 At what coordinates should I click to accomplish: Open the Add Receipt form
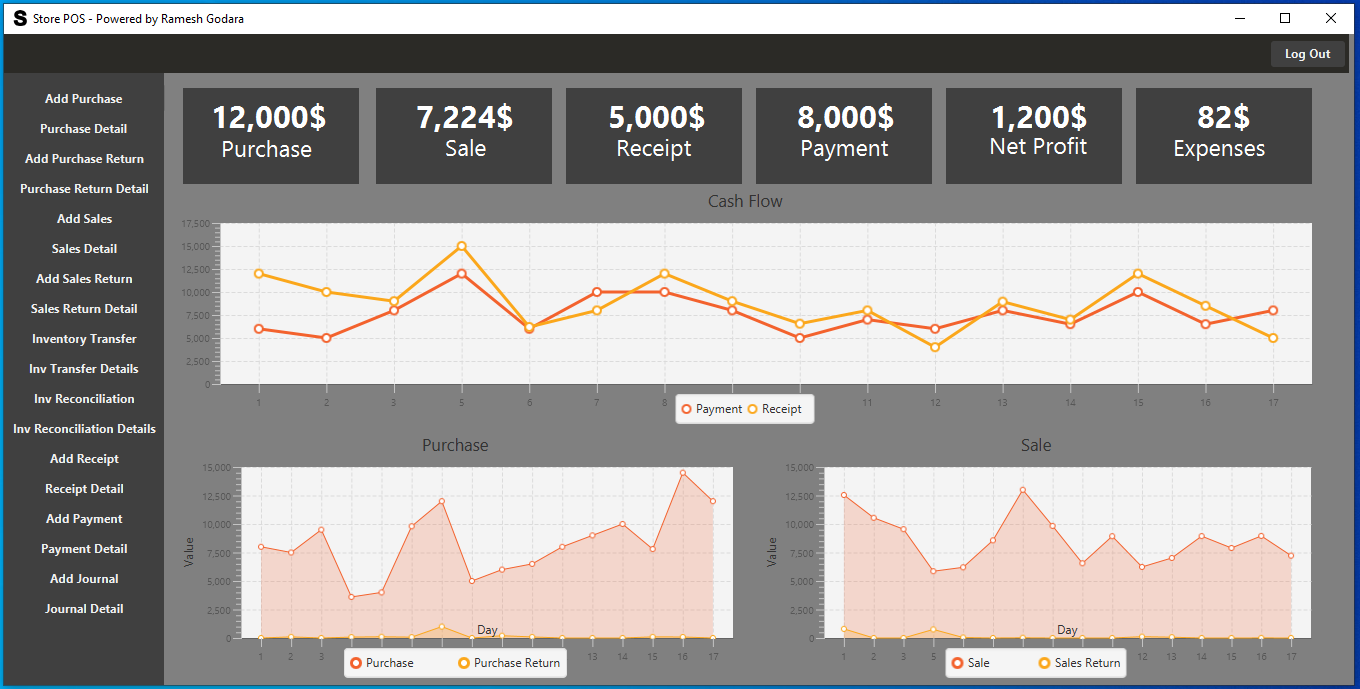click(84, 459)
